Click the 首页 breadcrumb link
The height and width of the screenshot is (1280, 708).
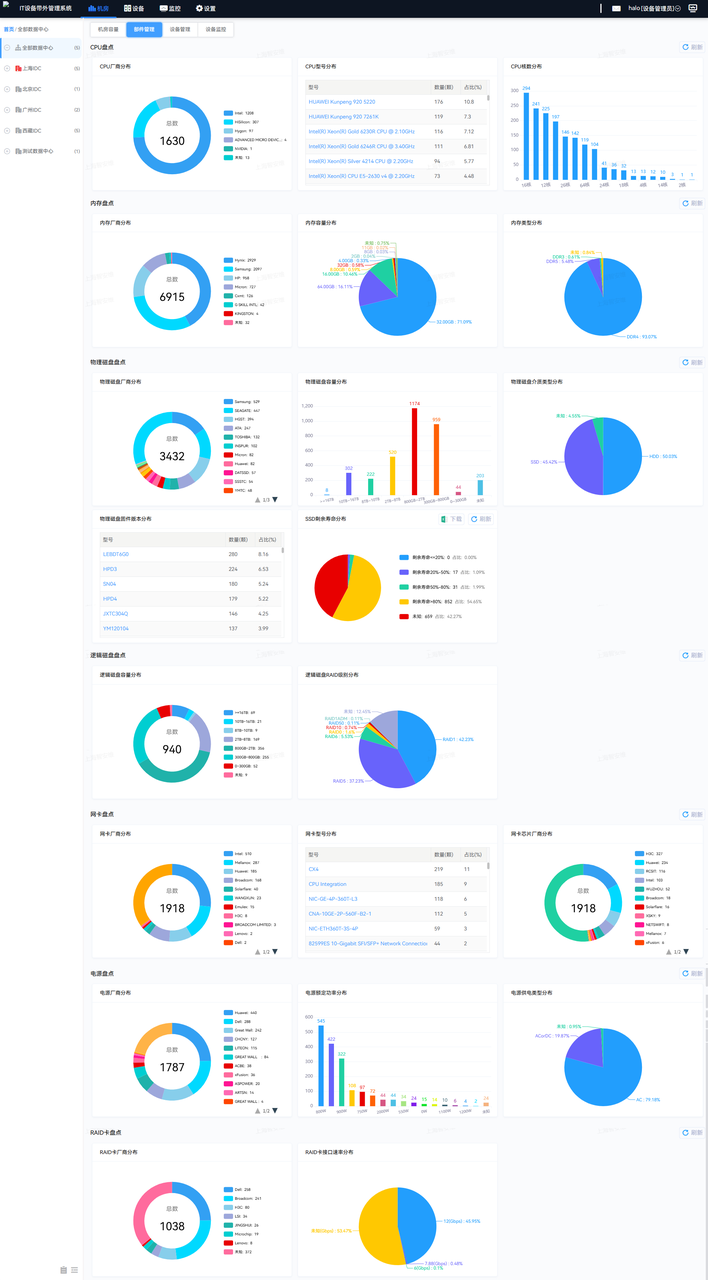click(x=8, y=30)
